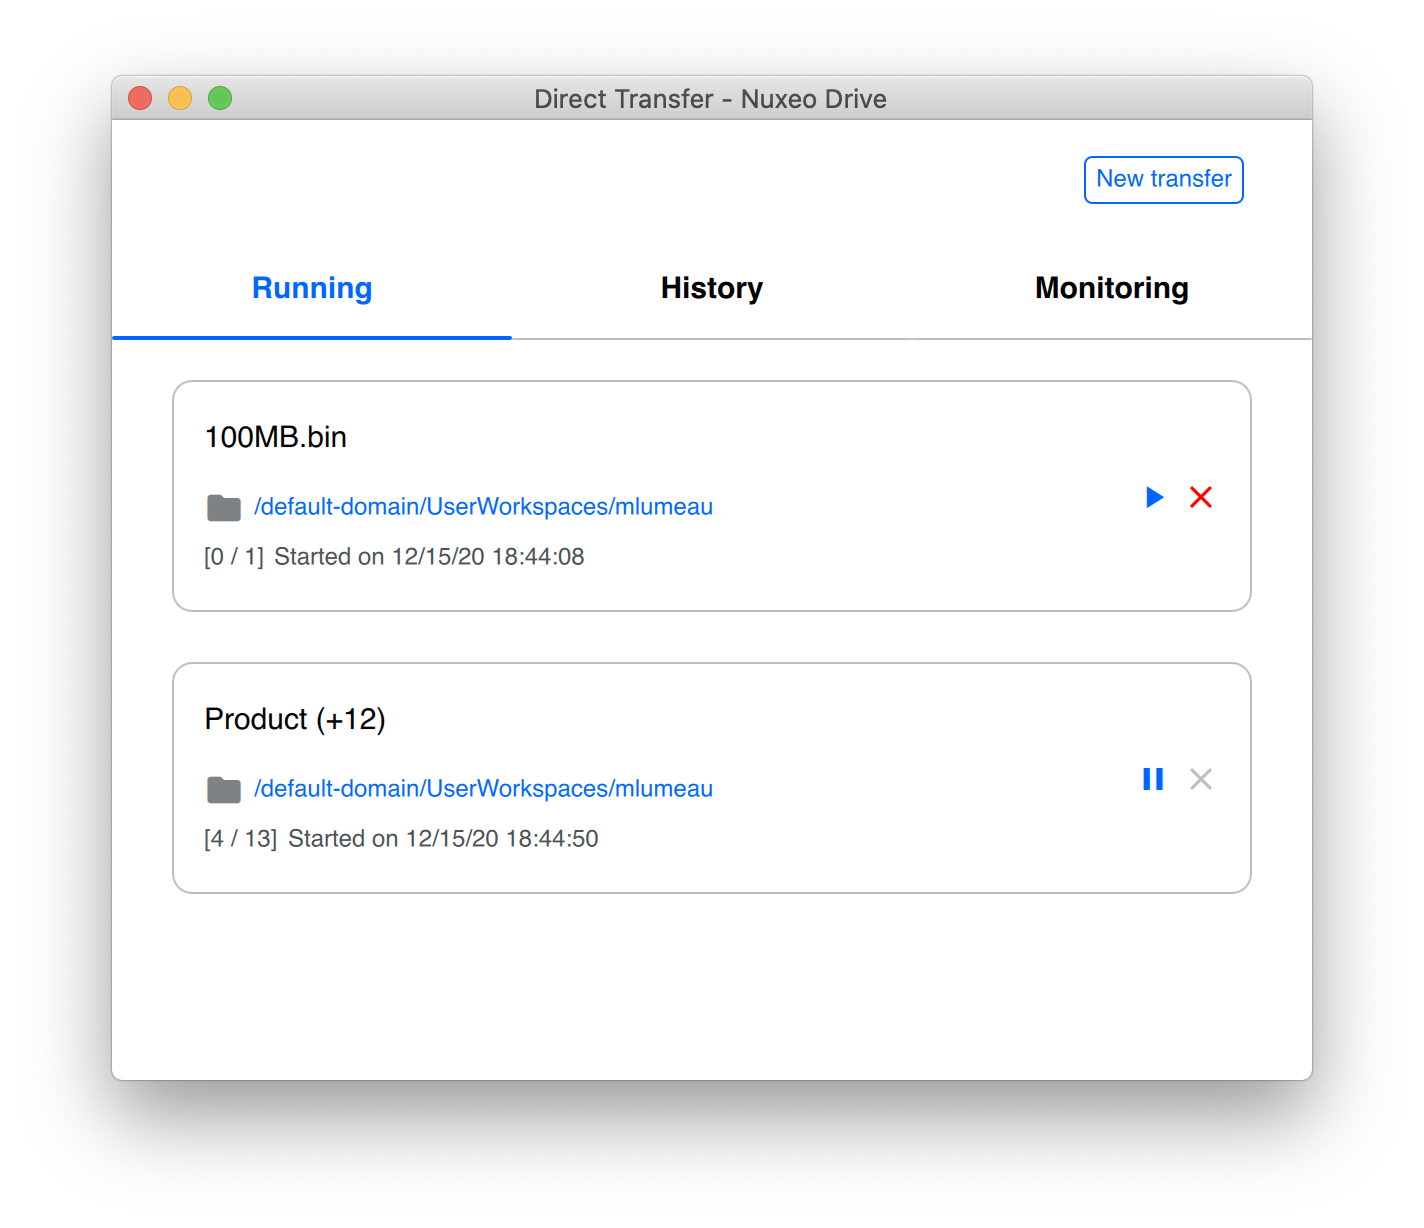This screenshot has height=1228, width=1424.
Task: Switch to the History tab
Action: tap(712, 288)
